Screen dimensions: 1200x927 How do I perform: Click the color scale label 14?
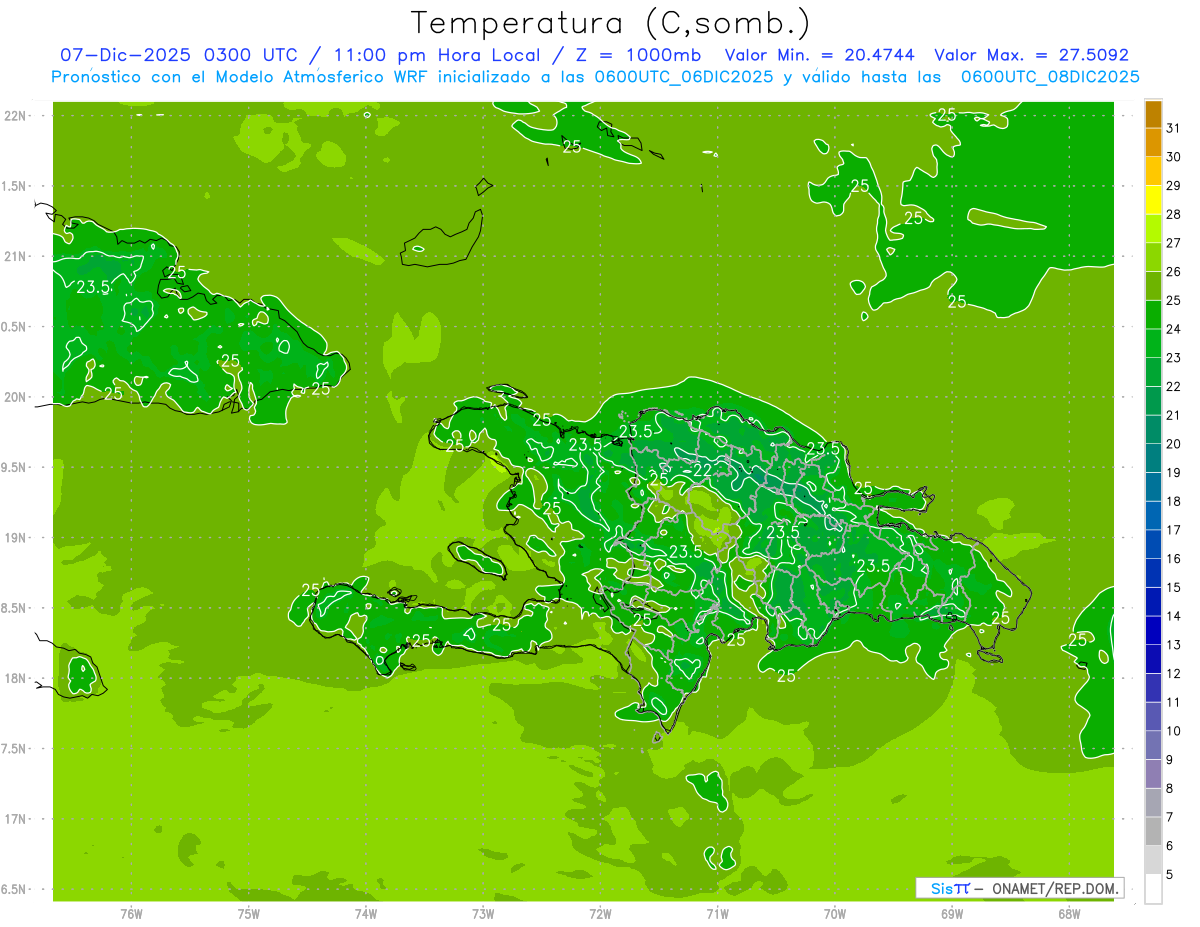pos(1174,616)
